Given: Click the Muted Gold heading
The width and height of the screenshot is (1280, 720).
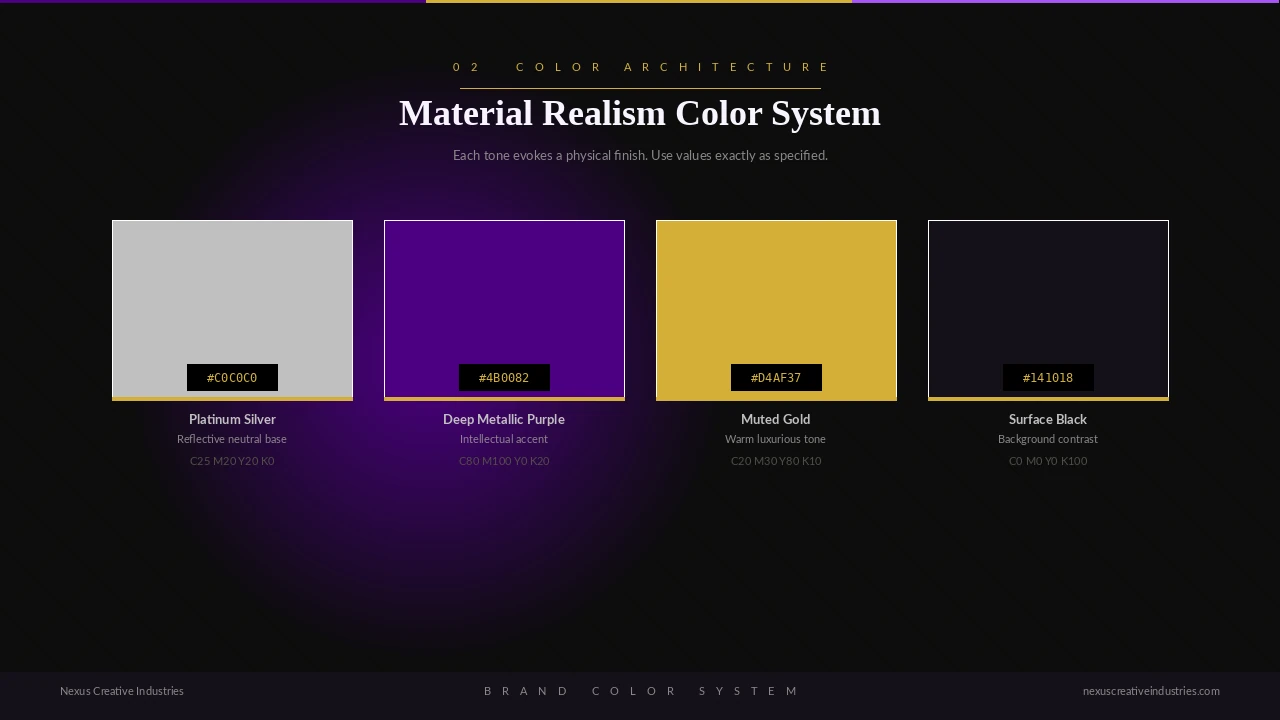Looking at the screenshot, I should tap(776, 419).
